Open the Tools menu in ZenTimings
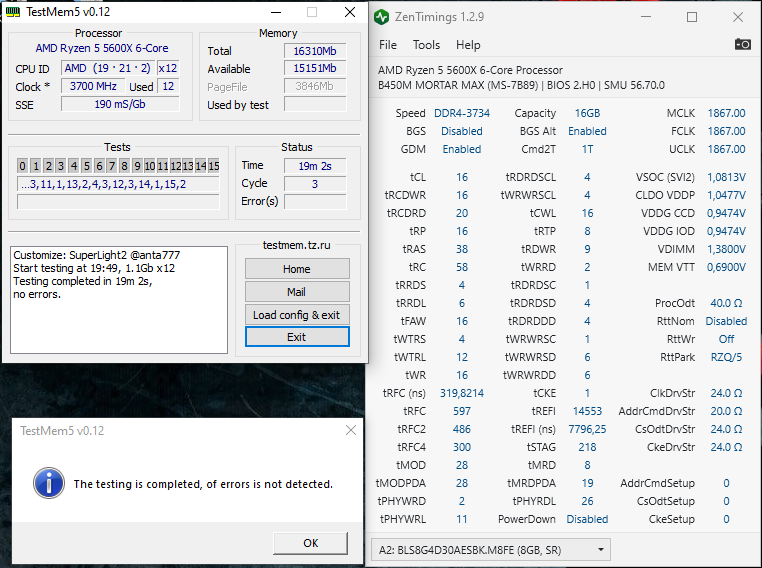Image resolution: width=762 pixels, height=568 pixels. click(426, 45)
